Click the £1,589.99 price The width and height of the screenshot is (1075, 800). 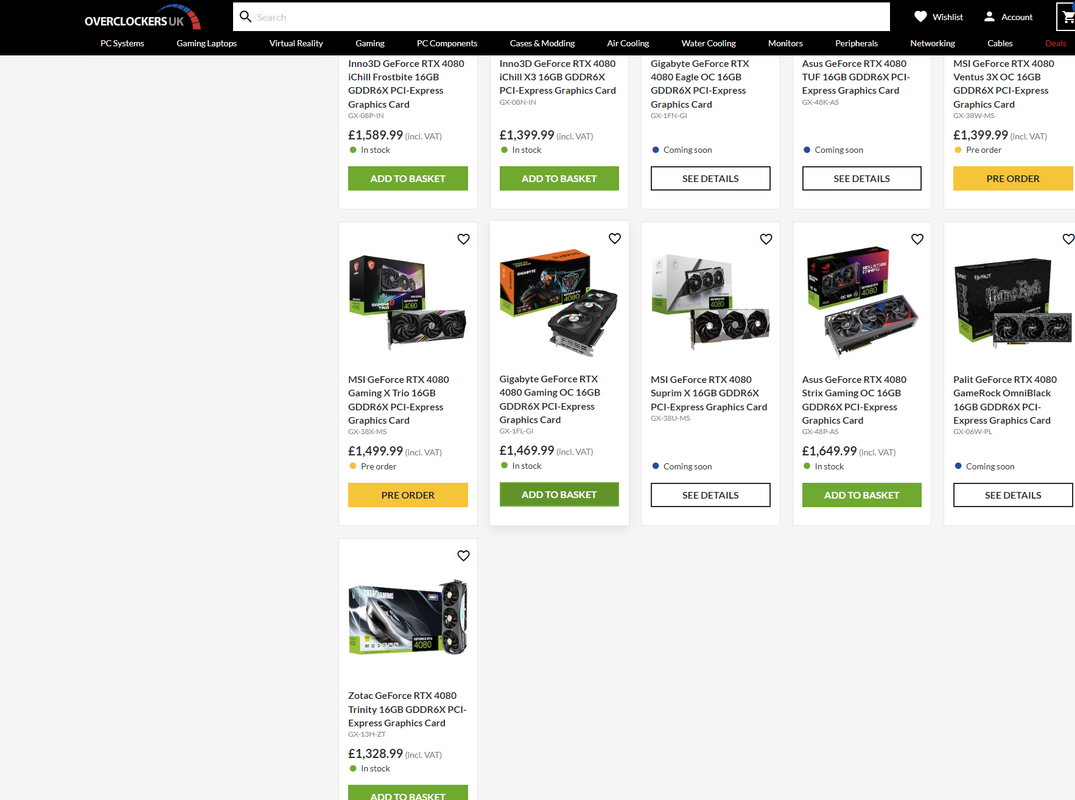pos(376,135)
